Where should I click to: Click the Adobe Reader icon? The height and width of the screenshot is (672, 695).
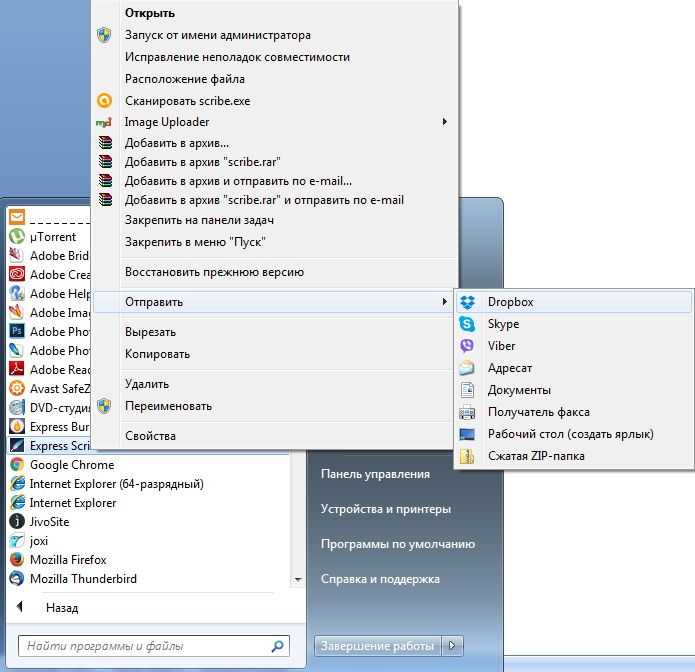coord(17,369)
